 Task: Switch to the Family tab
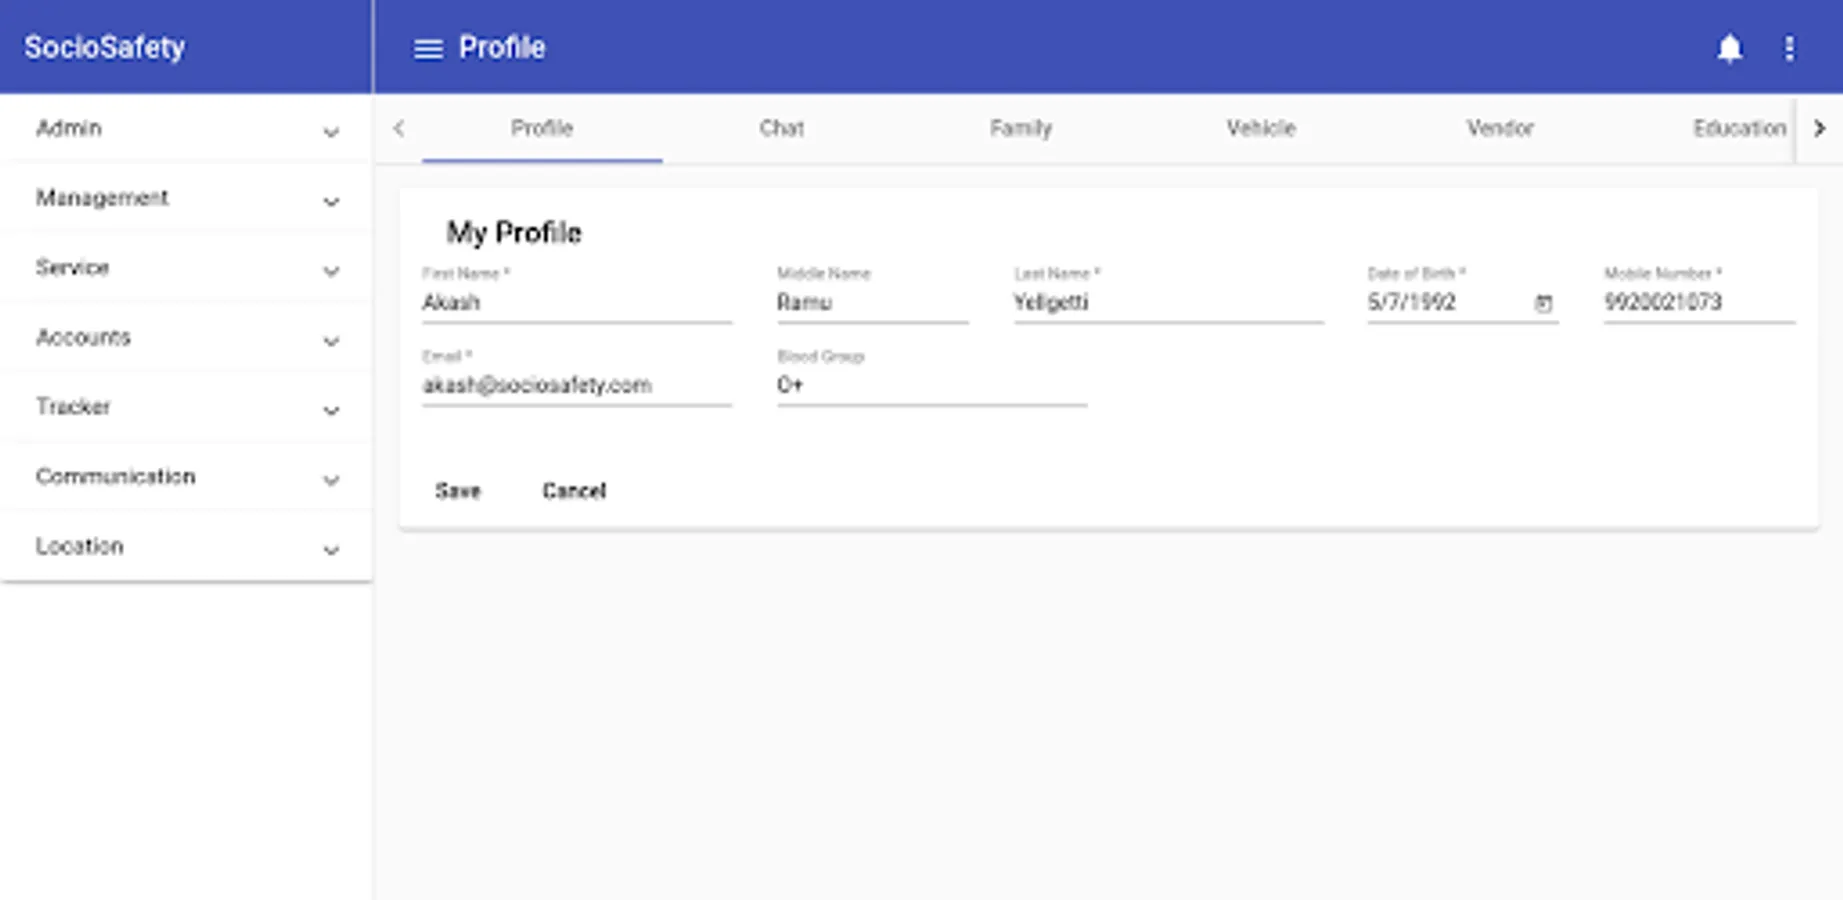(1021, 128)
